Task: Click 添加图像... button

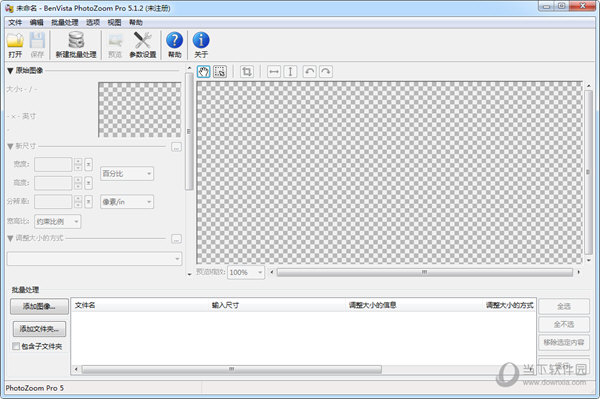Action: coord(39,306)
